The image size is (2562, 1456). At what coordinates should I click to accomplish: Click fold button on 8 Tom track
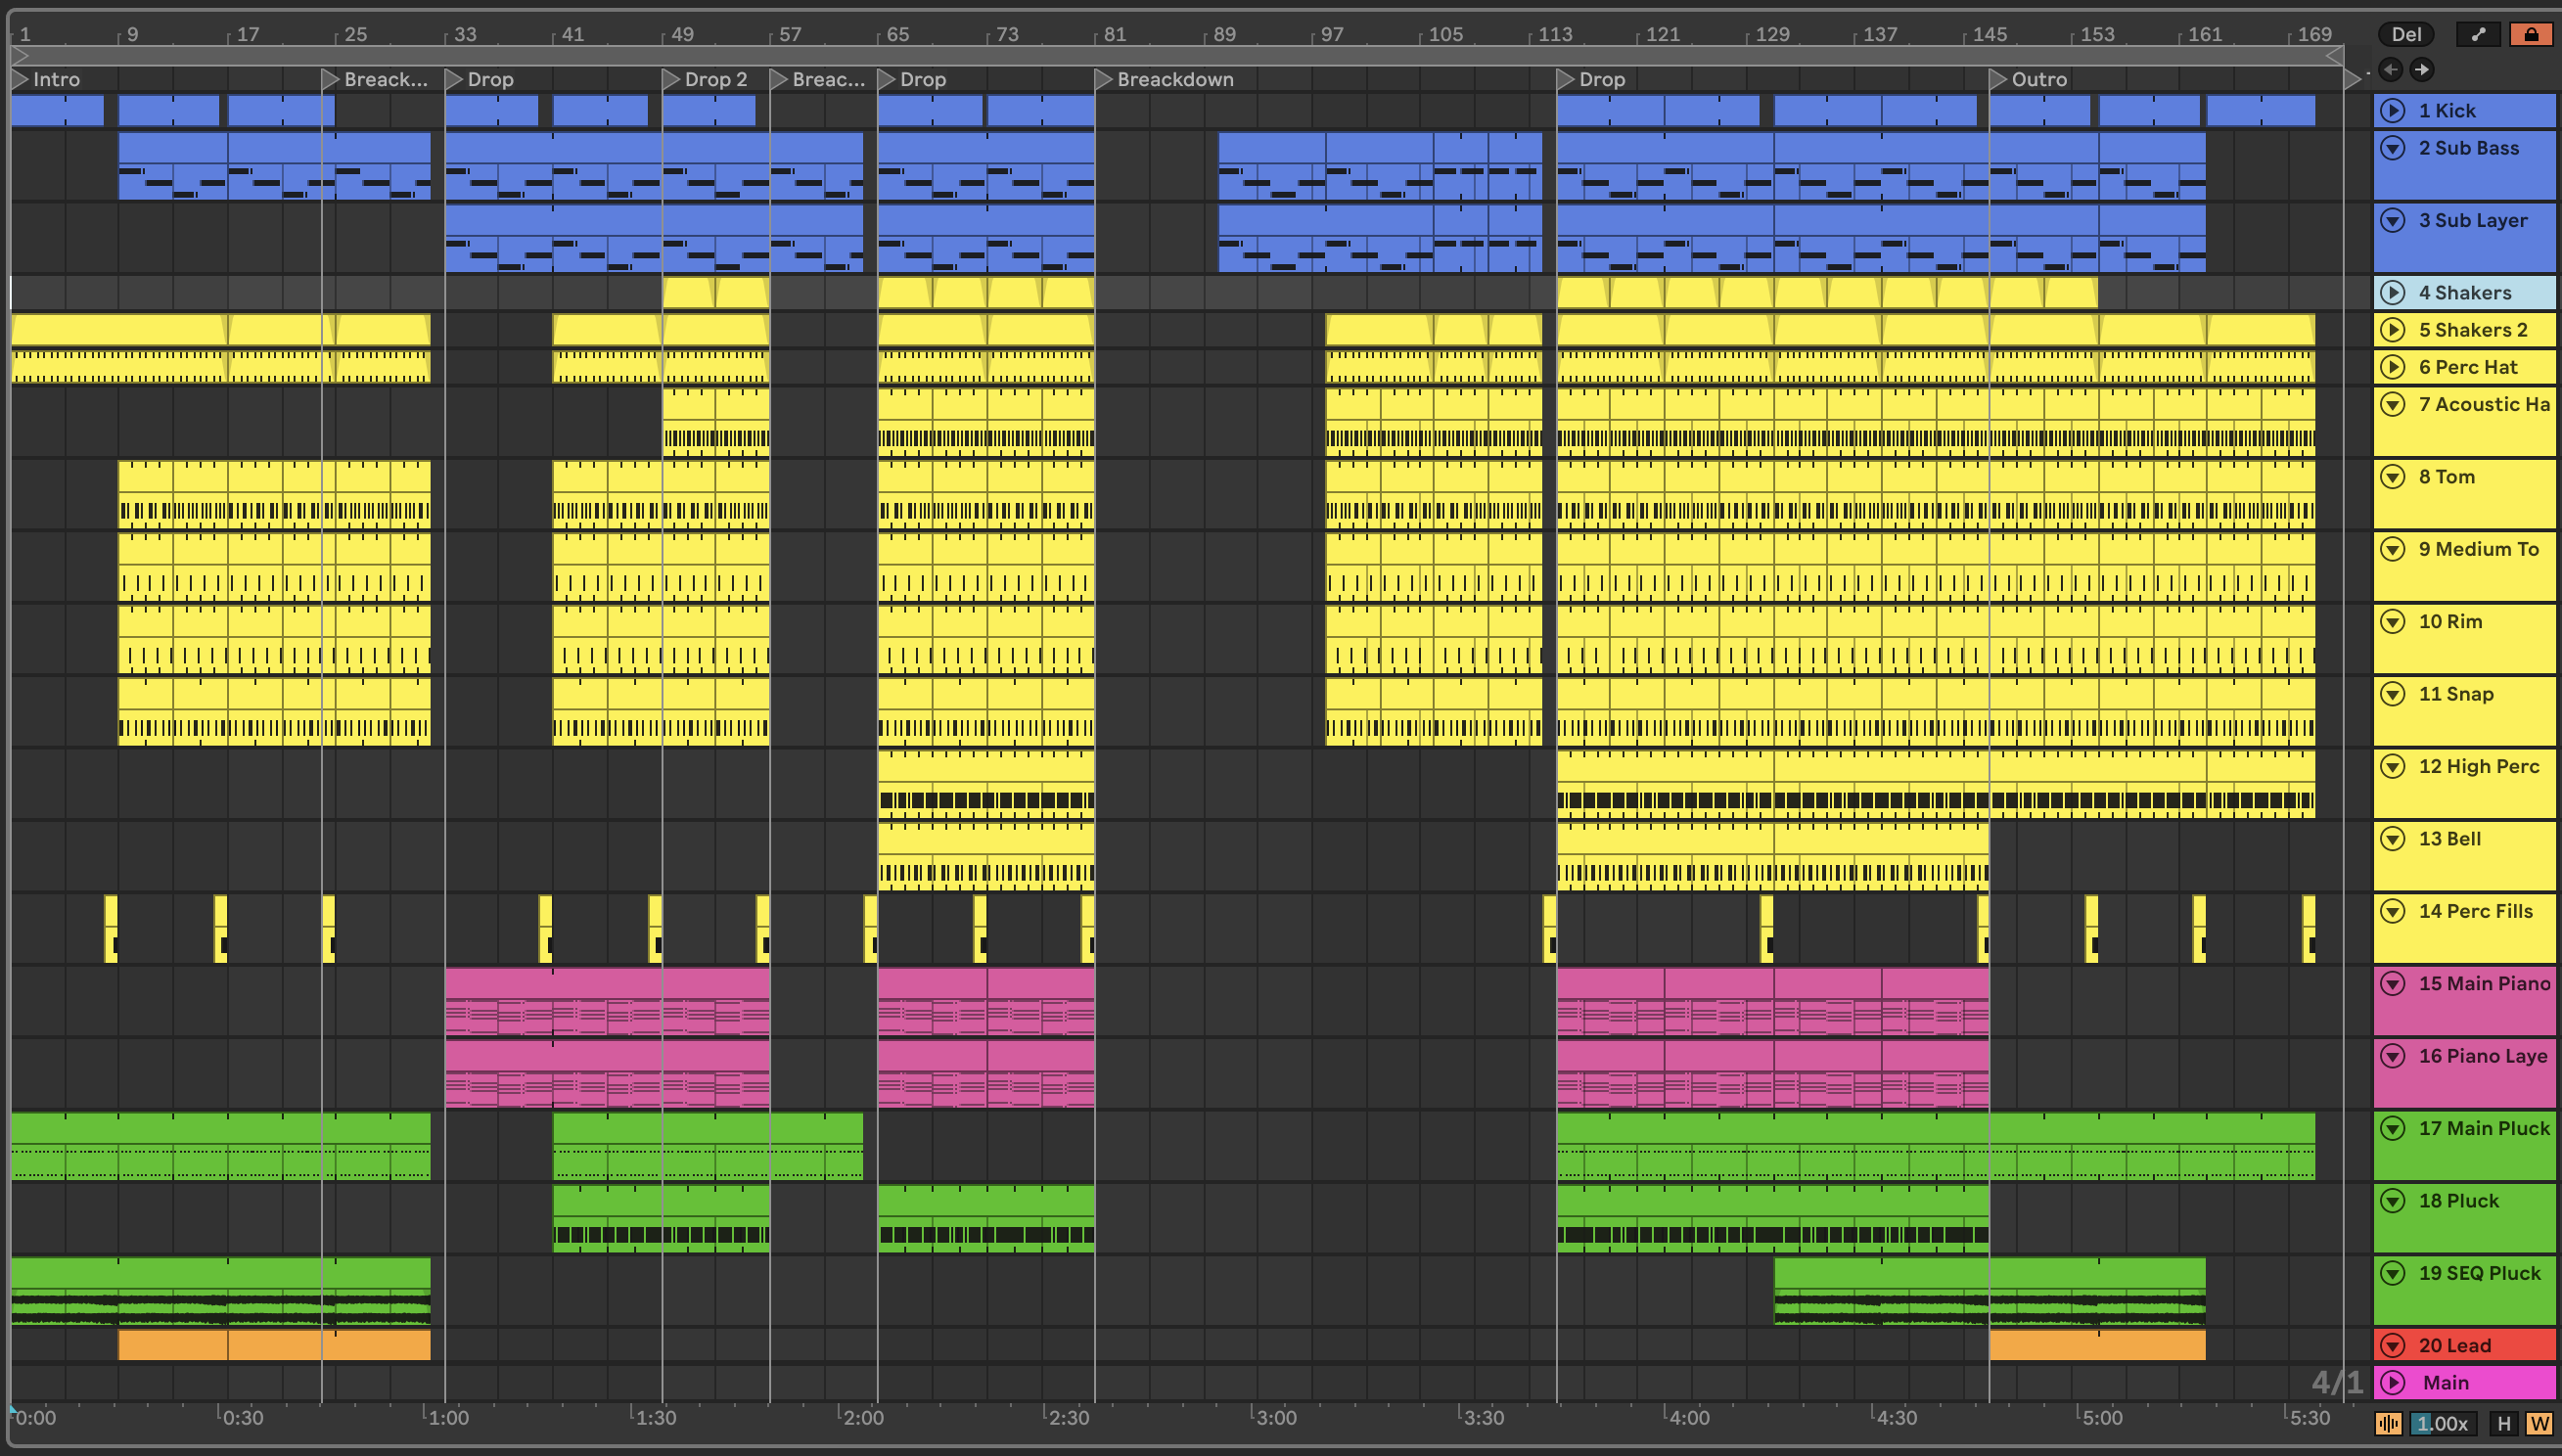[x=2393, y=477]
